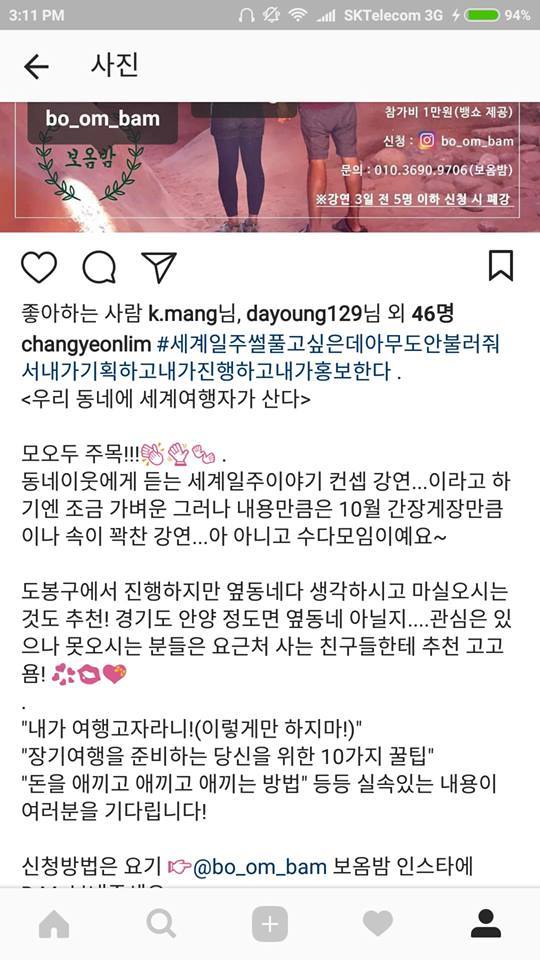This screenshot has width=540, height=960.
Task: Go to the Home tab
Action: [54, 923]
